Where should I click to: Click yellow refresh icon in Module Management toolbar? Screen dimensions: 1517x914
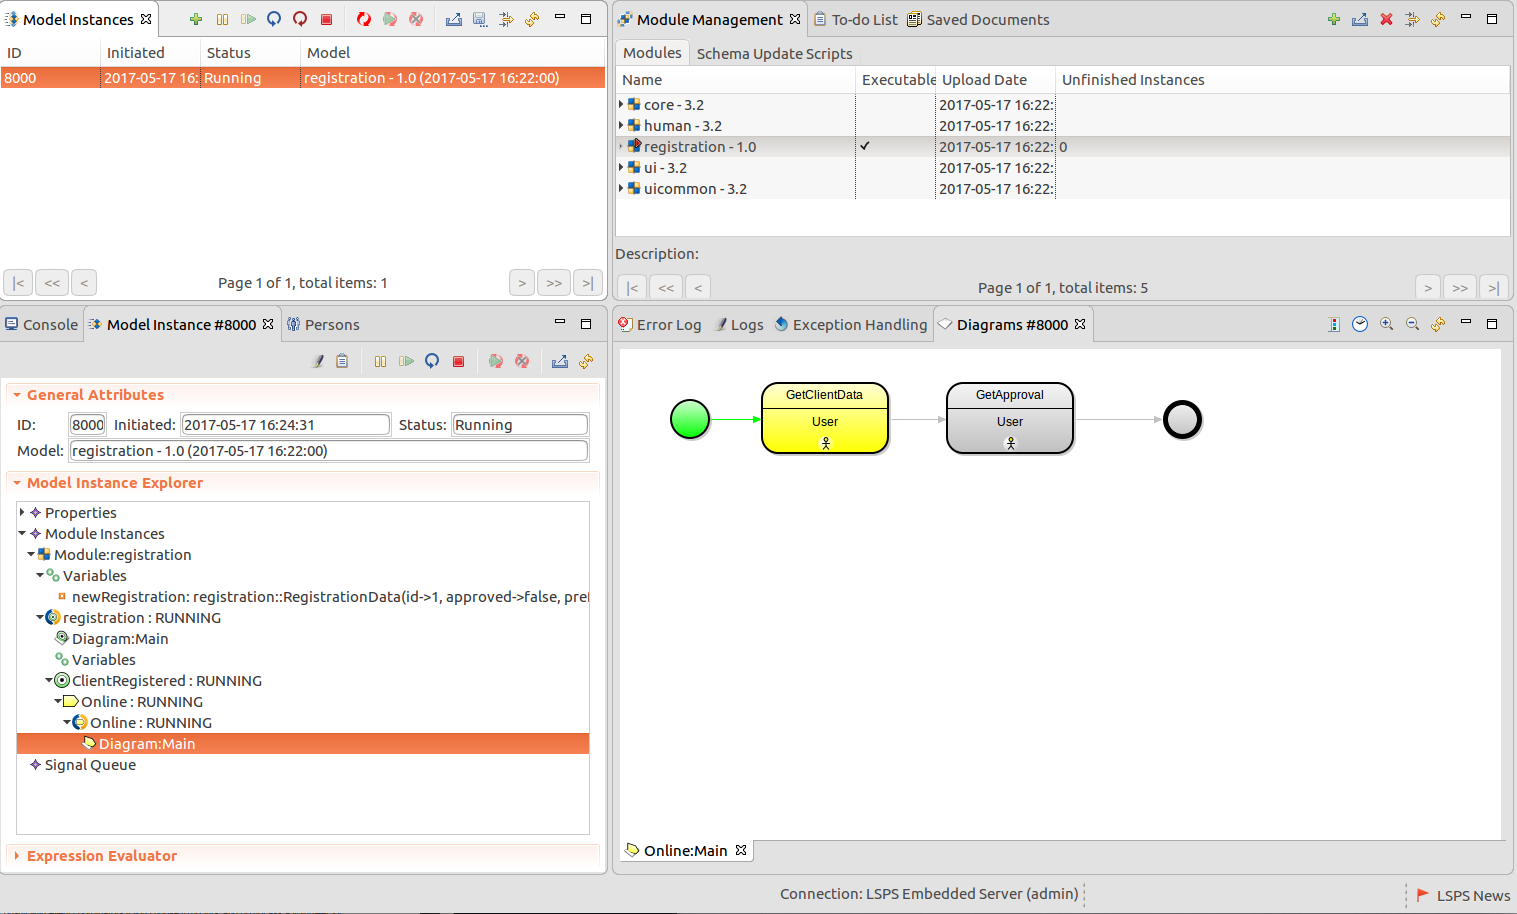click(1438, 19)
